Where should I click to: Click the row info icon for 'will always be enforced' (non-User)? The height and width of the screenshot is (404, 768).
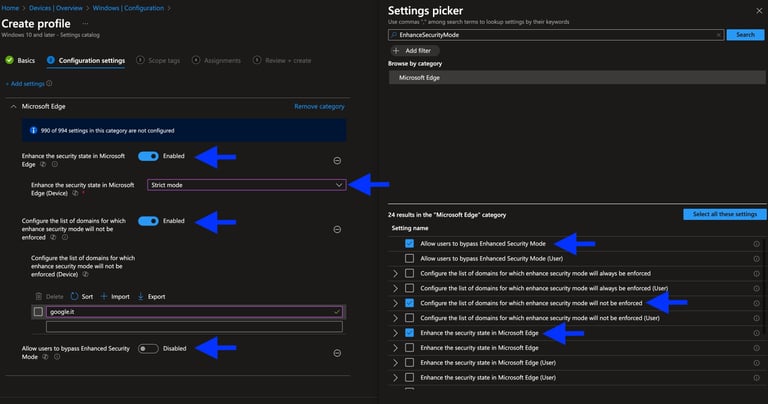[x=756, y=274]
